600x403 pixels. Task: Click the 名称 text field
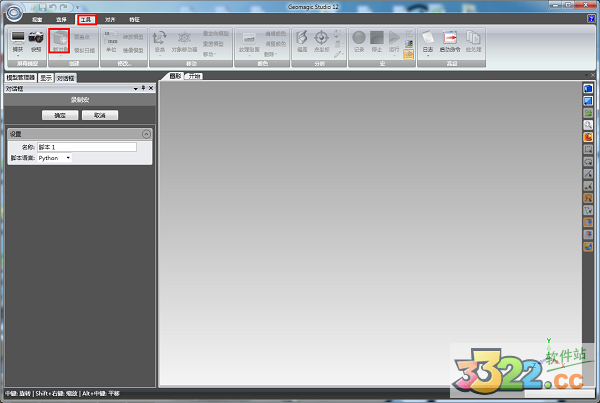85,147
